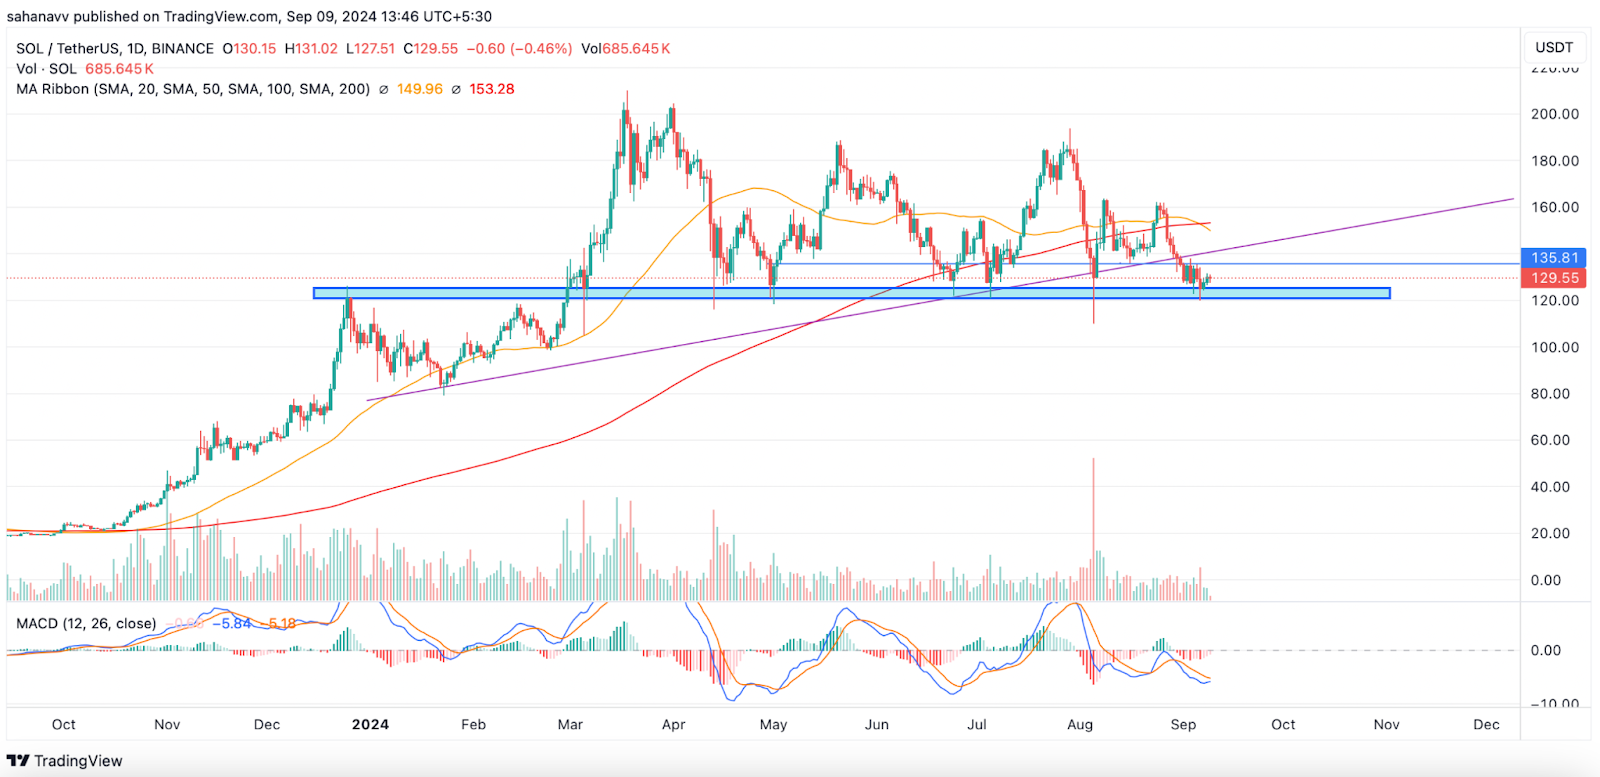Image resolution: width=1600 pixels, height=777 pixels.
Task: Click the 160.00 price axis label
Action: coord(1555,207)
